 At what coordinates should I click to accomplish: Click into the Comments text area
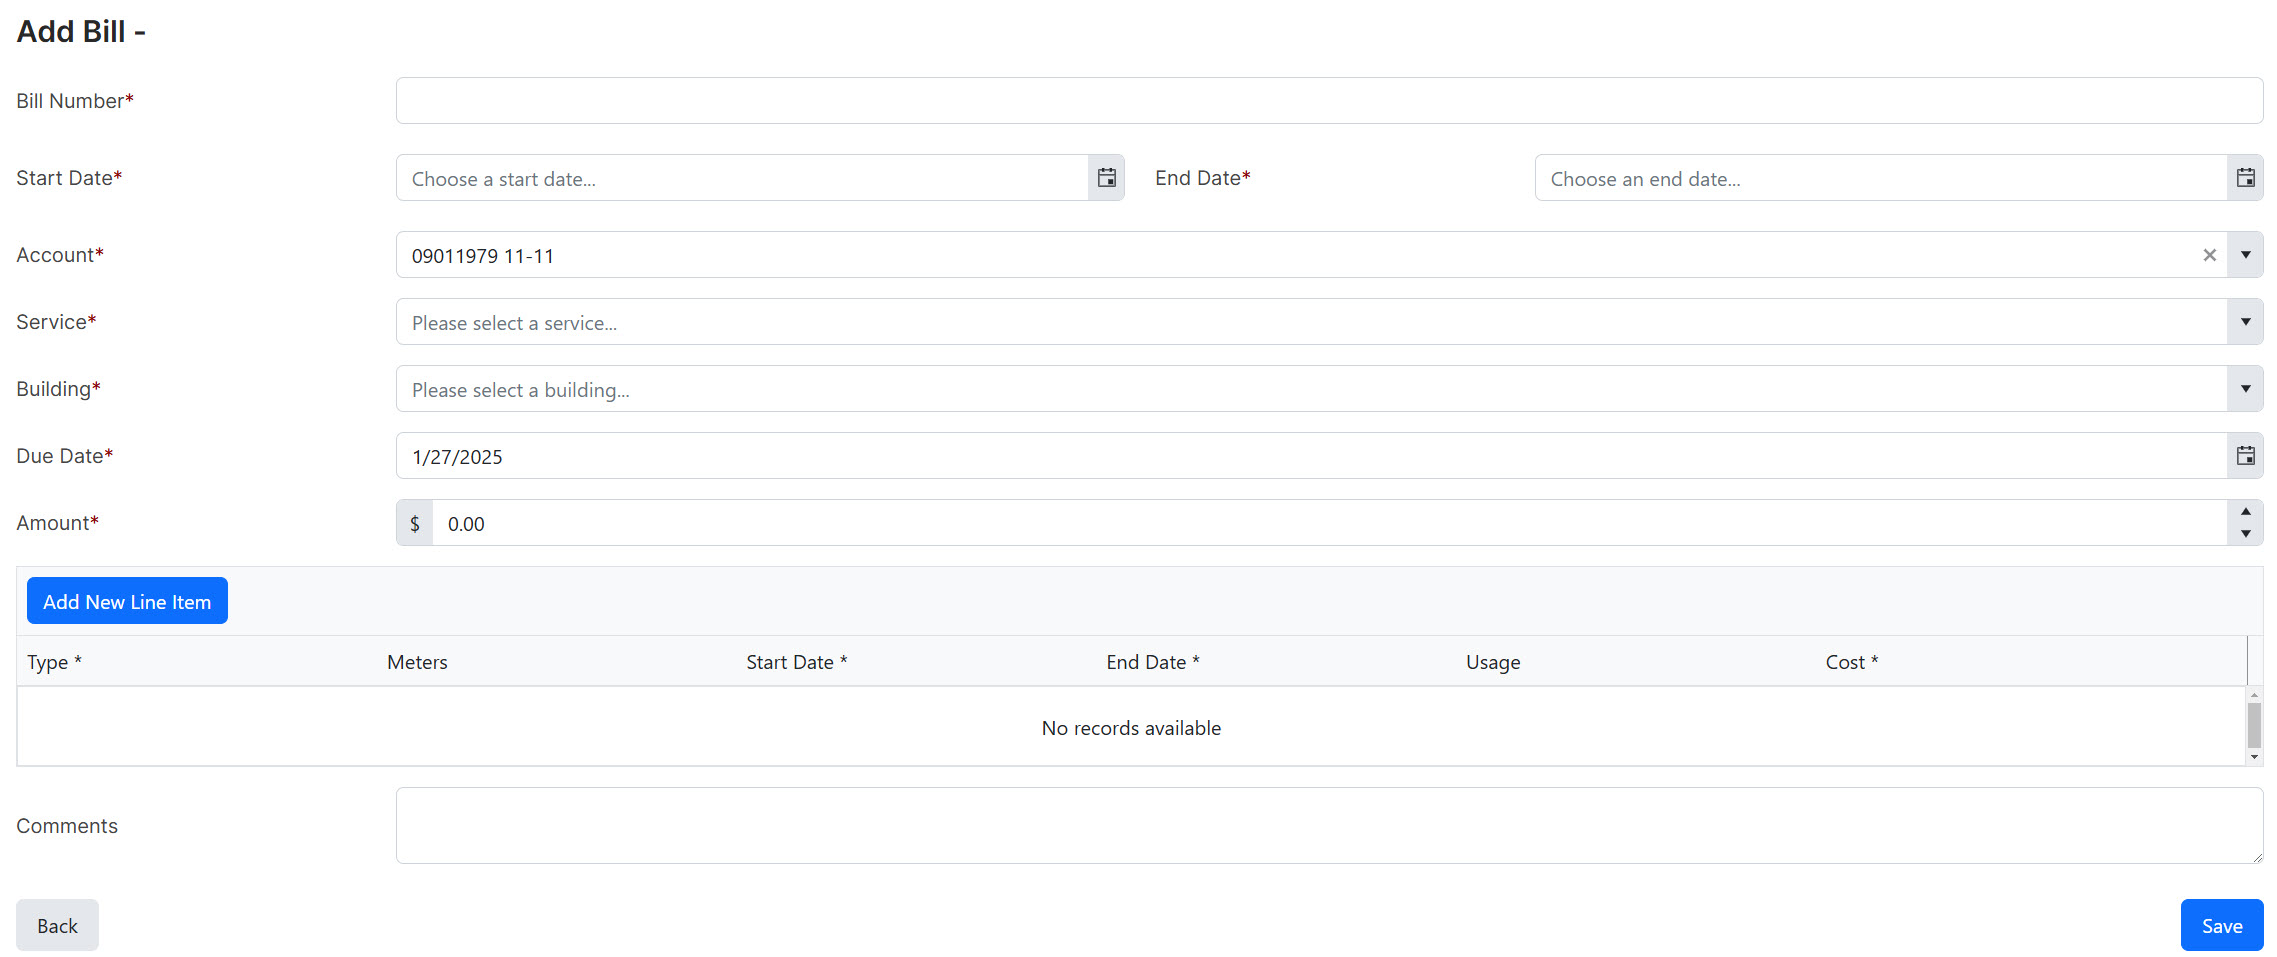(x=1329, y=825)
